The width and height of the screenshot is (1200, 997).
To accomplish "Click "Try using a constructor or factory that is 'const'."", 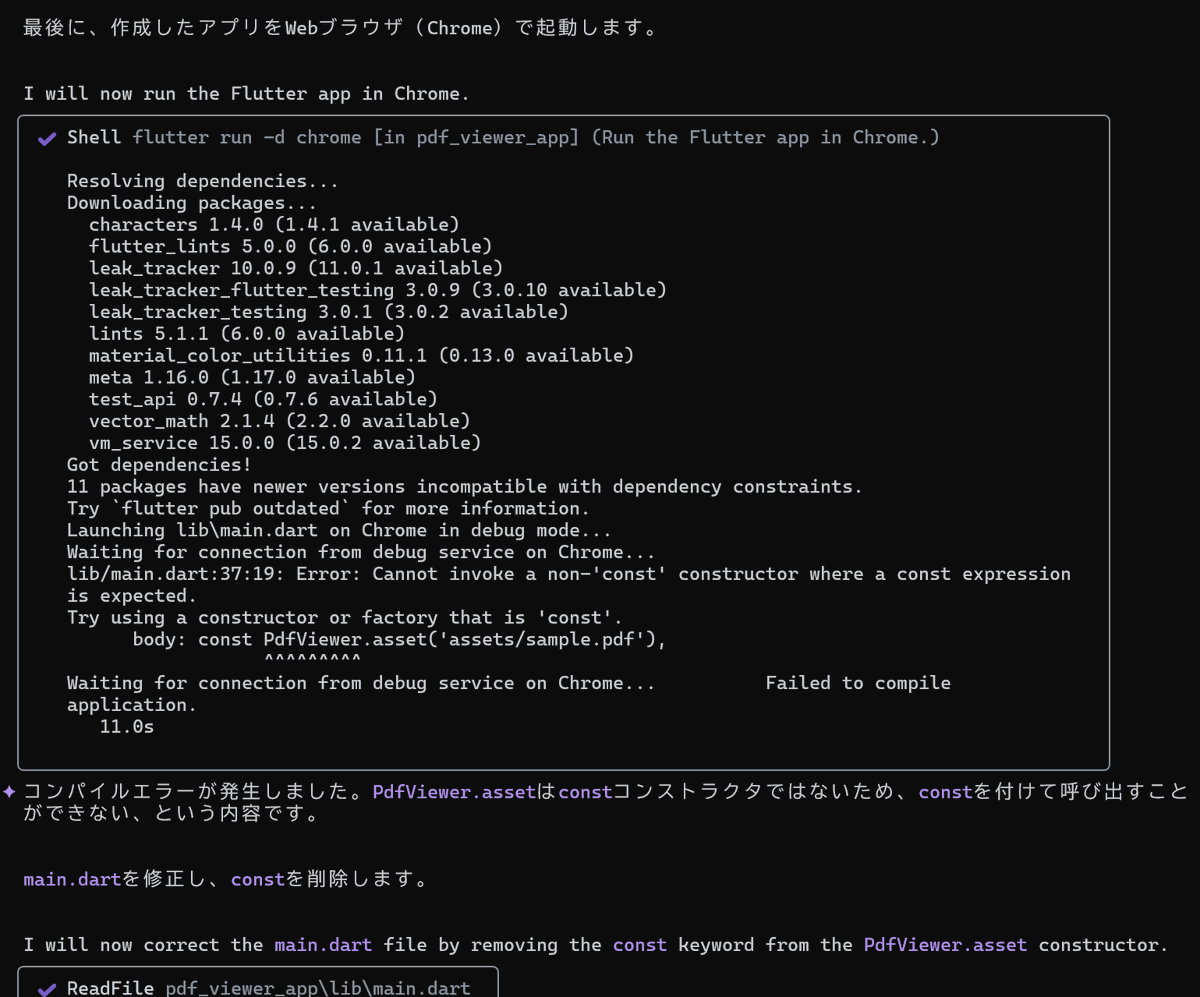I will 345,618.
